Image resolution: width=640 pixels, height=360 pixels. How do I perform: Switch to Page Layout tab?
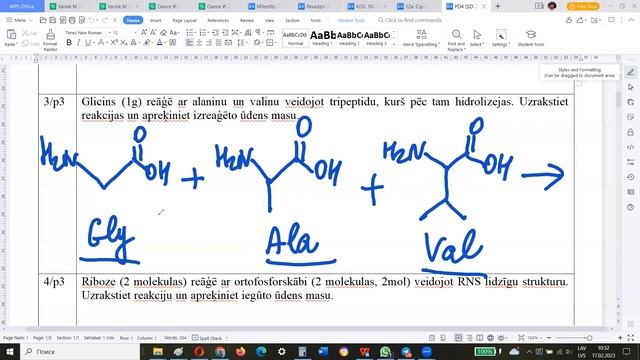click(x=184, y=20)
